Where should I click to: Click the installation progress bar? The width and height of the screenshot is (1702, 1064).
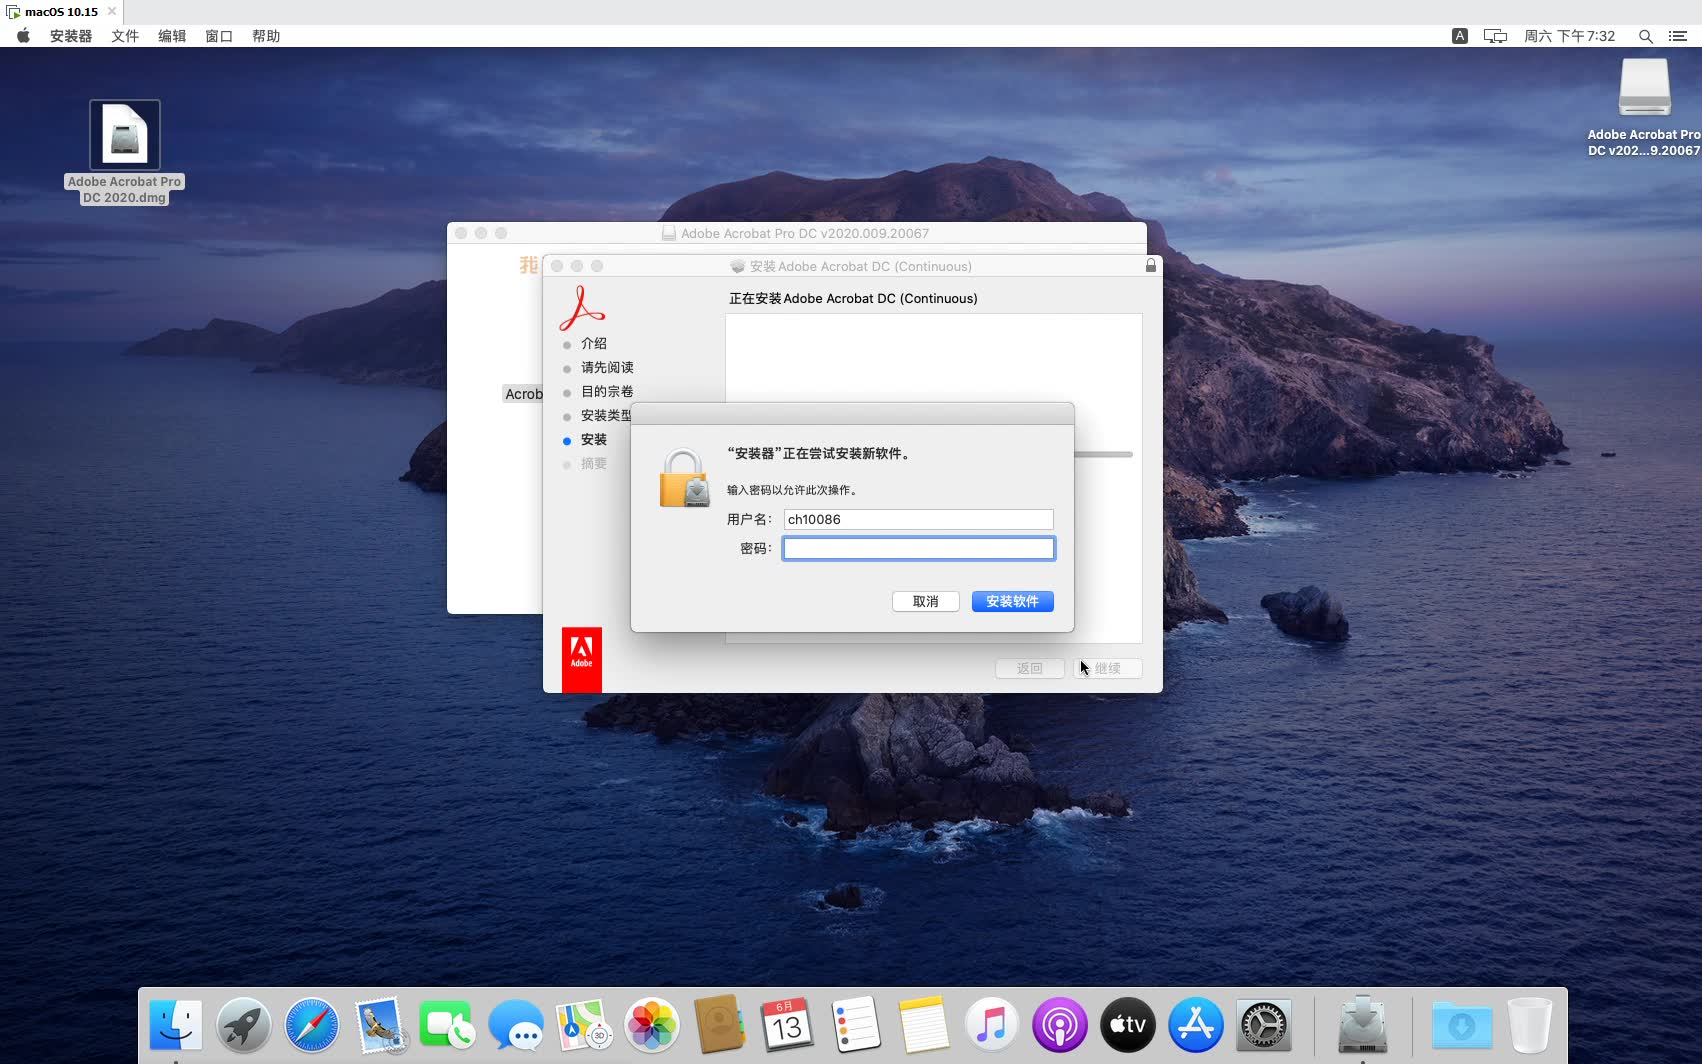tap(1103, 454)
